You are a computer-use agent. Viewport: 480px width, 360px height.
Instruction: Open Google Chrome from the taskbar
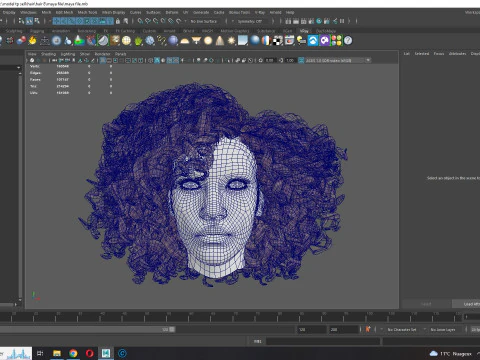click(x=73, y=353)
